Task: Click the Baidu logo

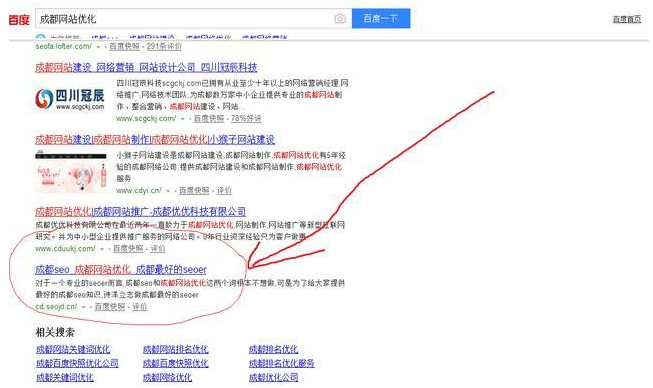Action: (x=19, y=20)
